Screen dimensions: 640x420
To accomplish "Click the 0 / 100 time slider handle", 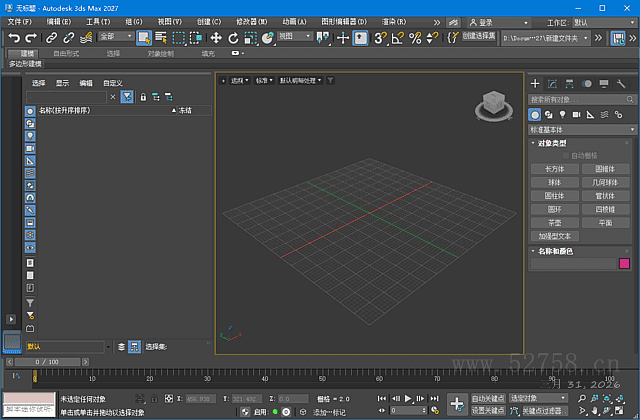I will [x=47, y=362].
